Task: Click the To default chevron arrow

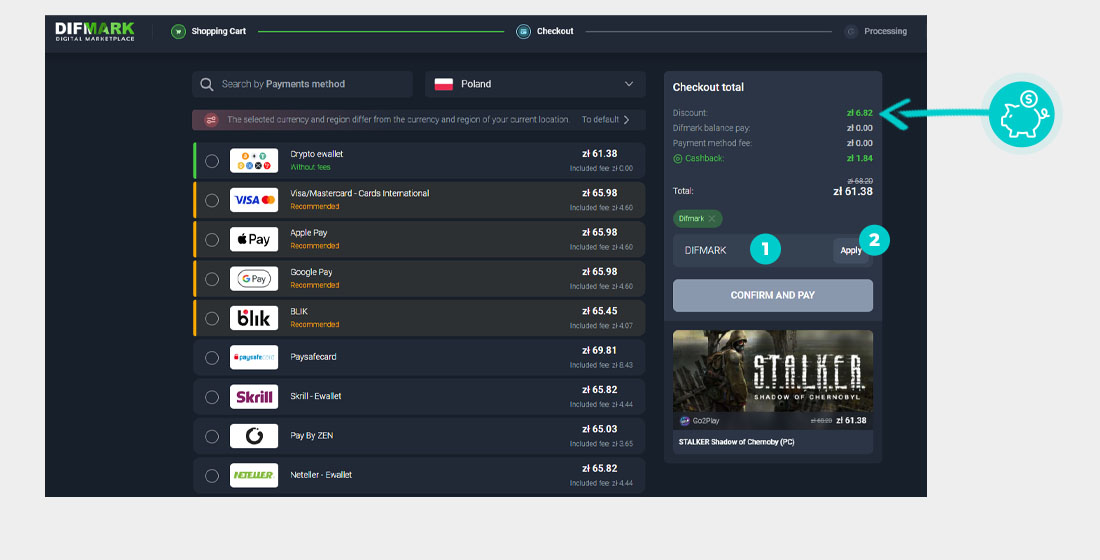Action: 626,120
